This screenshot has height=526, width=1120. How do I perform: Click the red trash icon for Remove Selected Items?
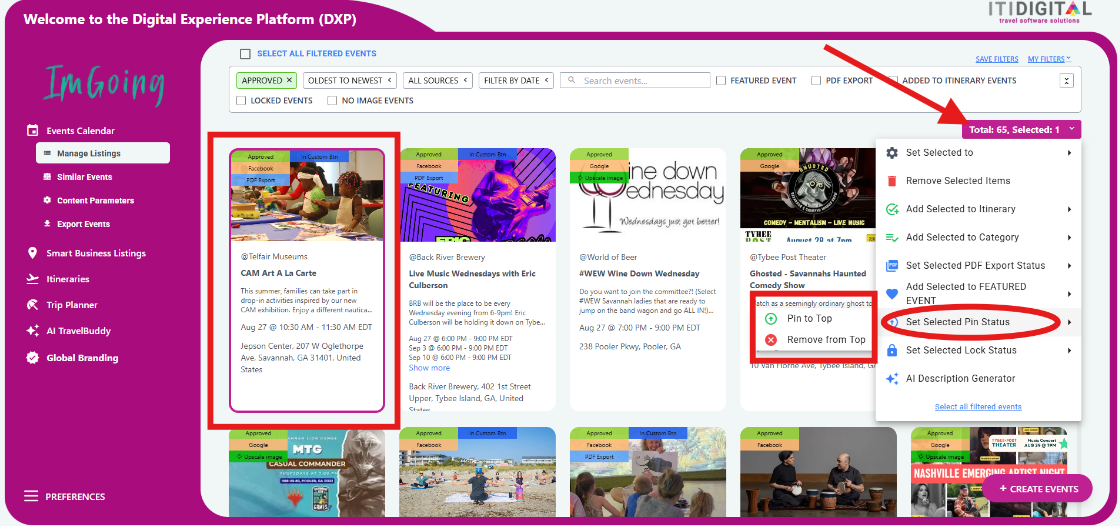pyautogui.click(x=891, y=181)
